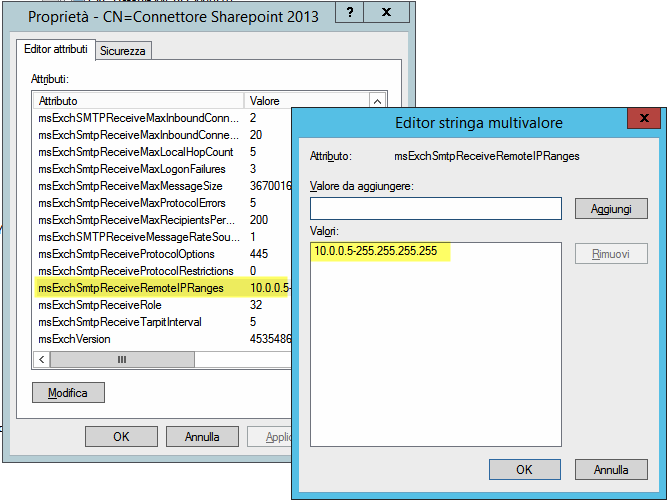Click Annulla in the Proprietà window
The width and height of the screenshot is (667, 500).
pos(202,437)
